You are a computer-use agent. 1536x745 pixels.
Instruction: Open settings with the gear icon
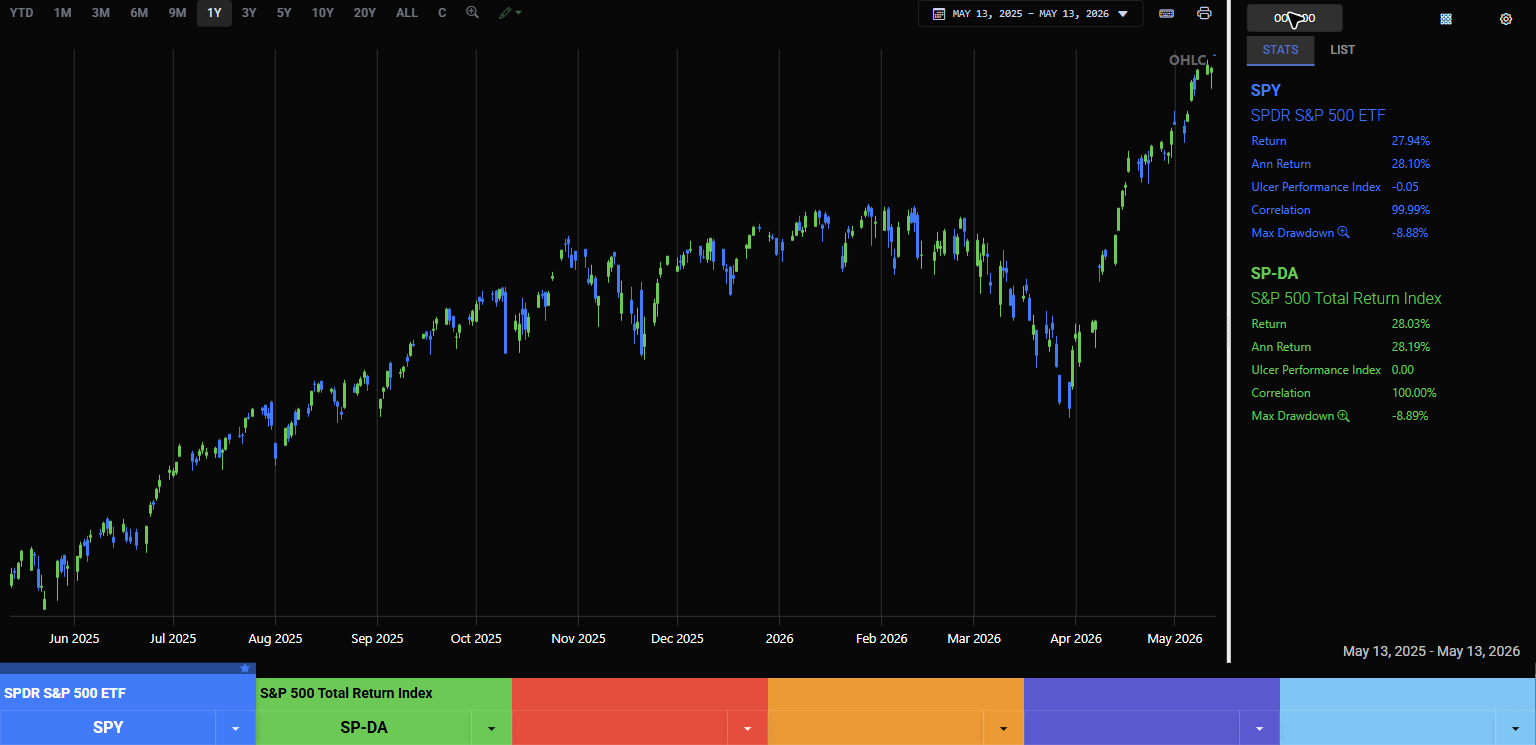pyautogui.click(x=1506, y=19)
